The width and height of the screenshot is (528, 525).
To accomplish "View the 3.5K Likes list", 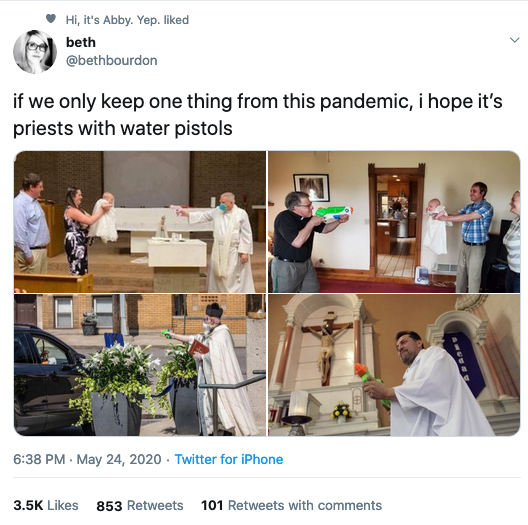I will (x=46, y=505).
